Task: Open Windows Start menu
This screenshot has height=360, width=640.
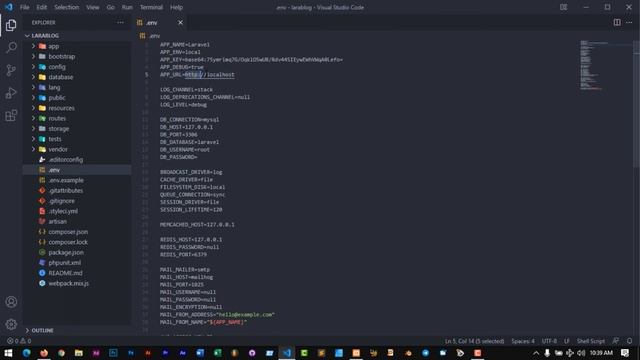Action: [8, 353]
